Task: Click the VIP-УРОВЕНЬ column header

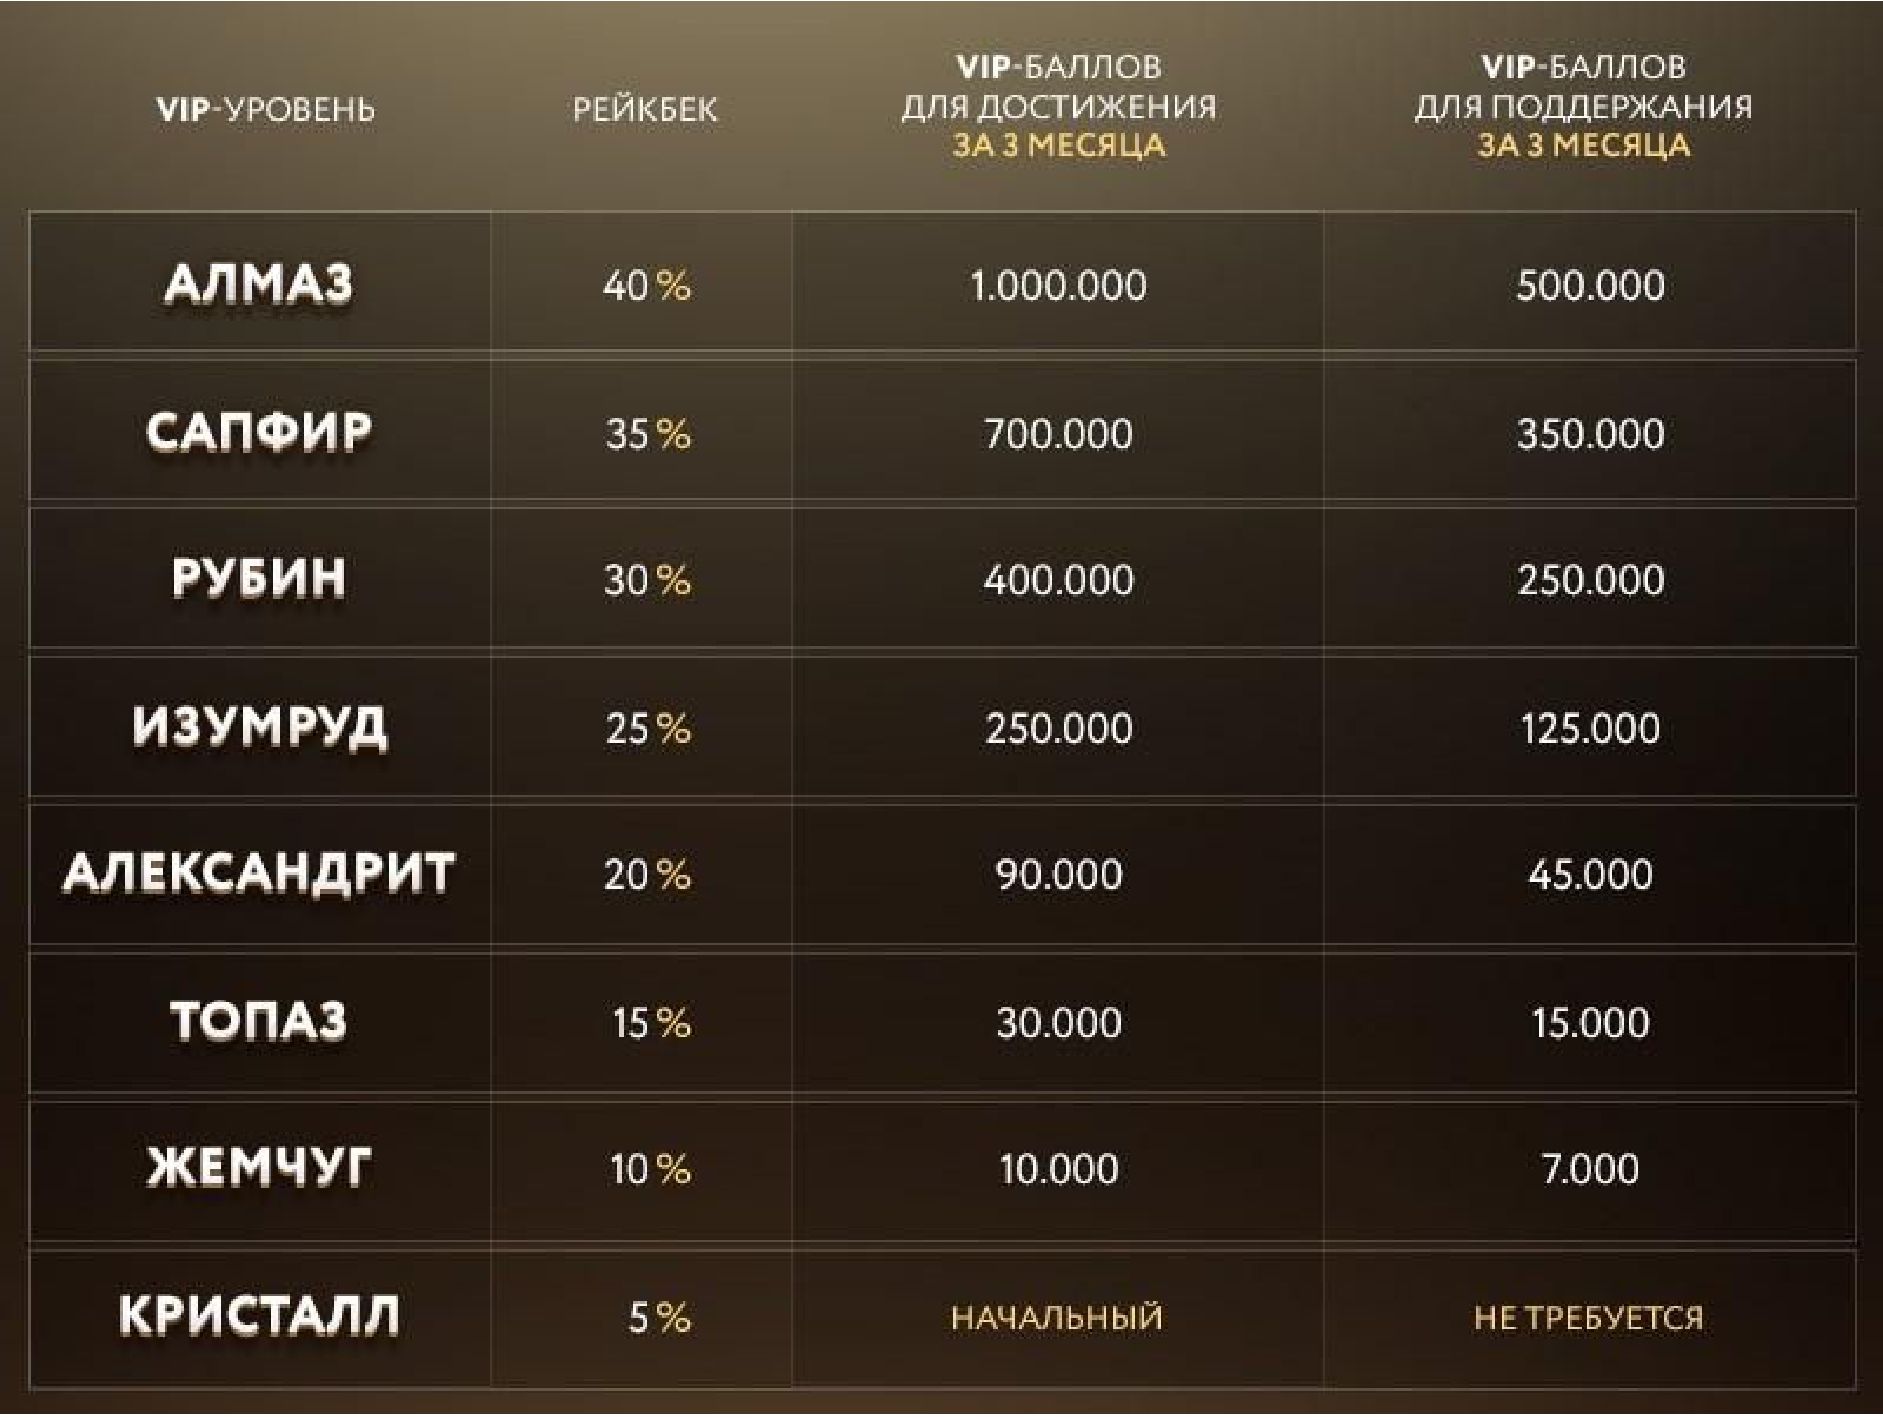Action: pyautogui.click(x=266, y=108)
